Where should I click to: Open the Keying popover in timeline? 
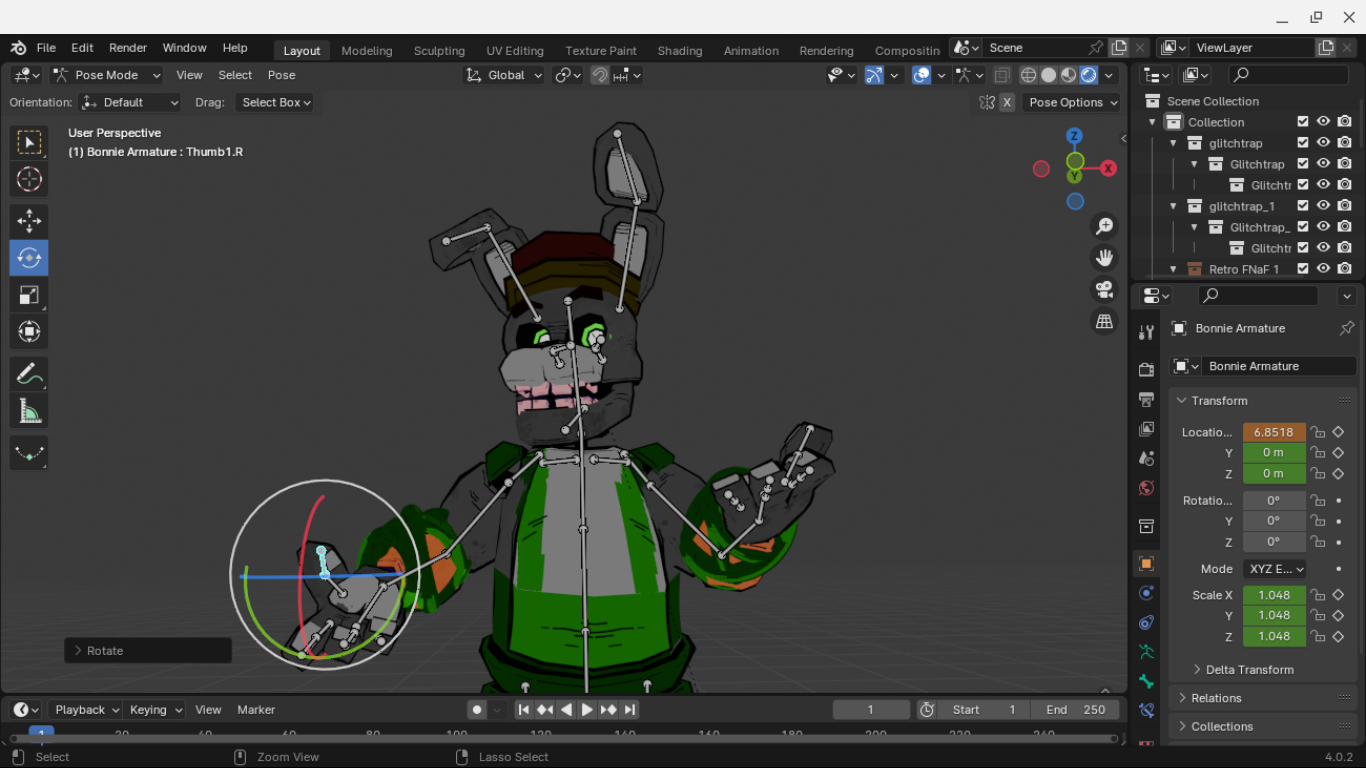pyautogui.click(x=156, y=710)
